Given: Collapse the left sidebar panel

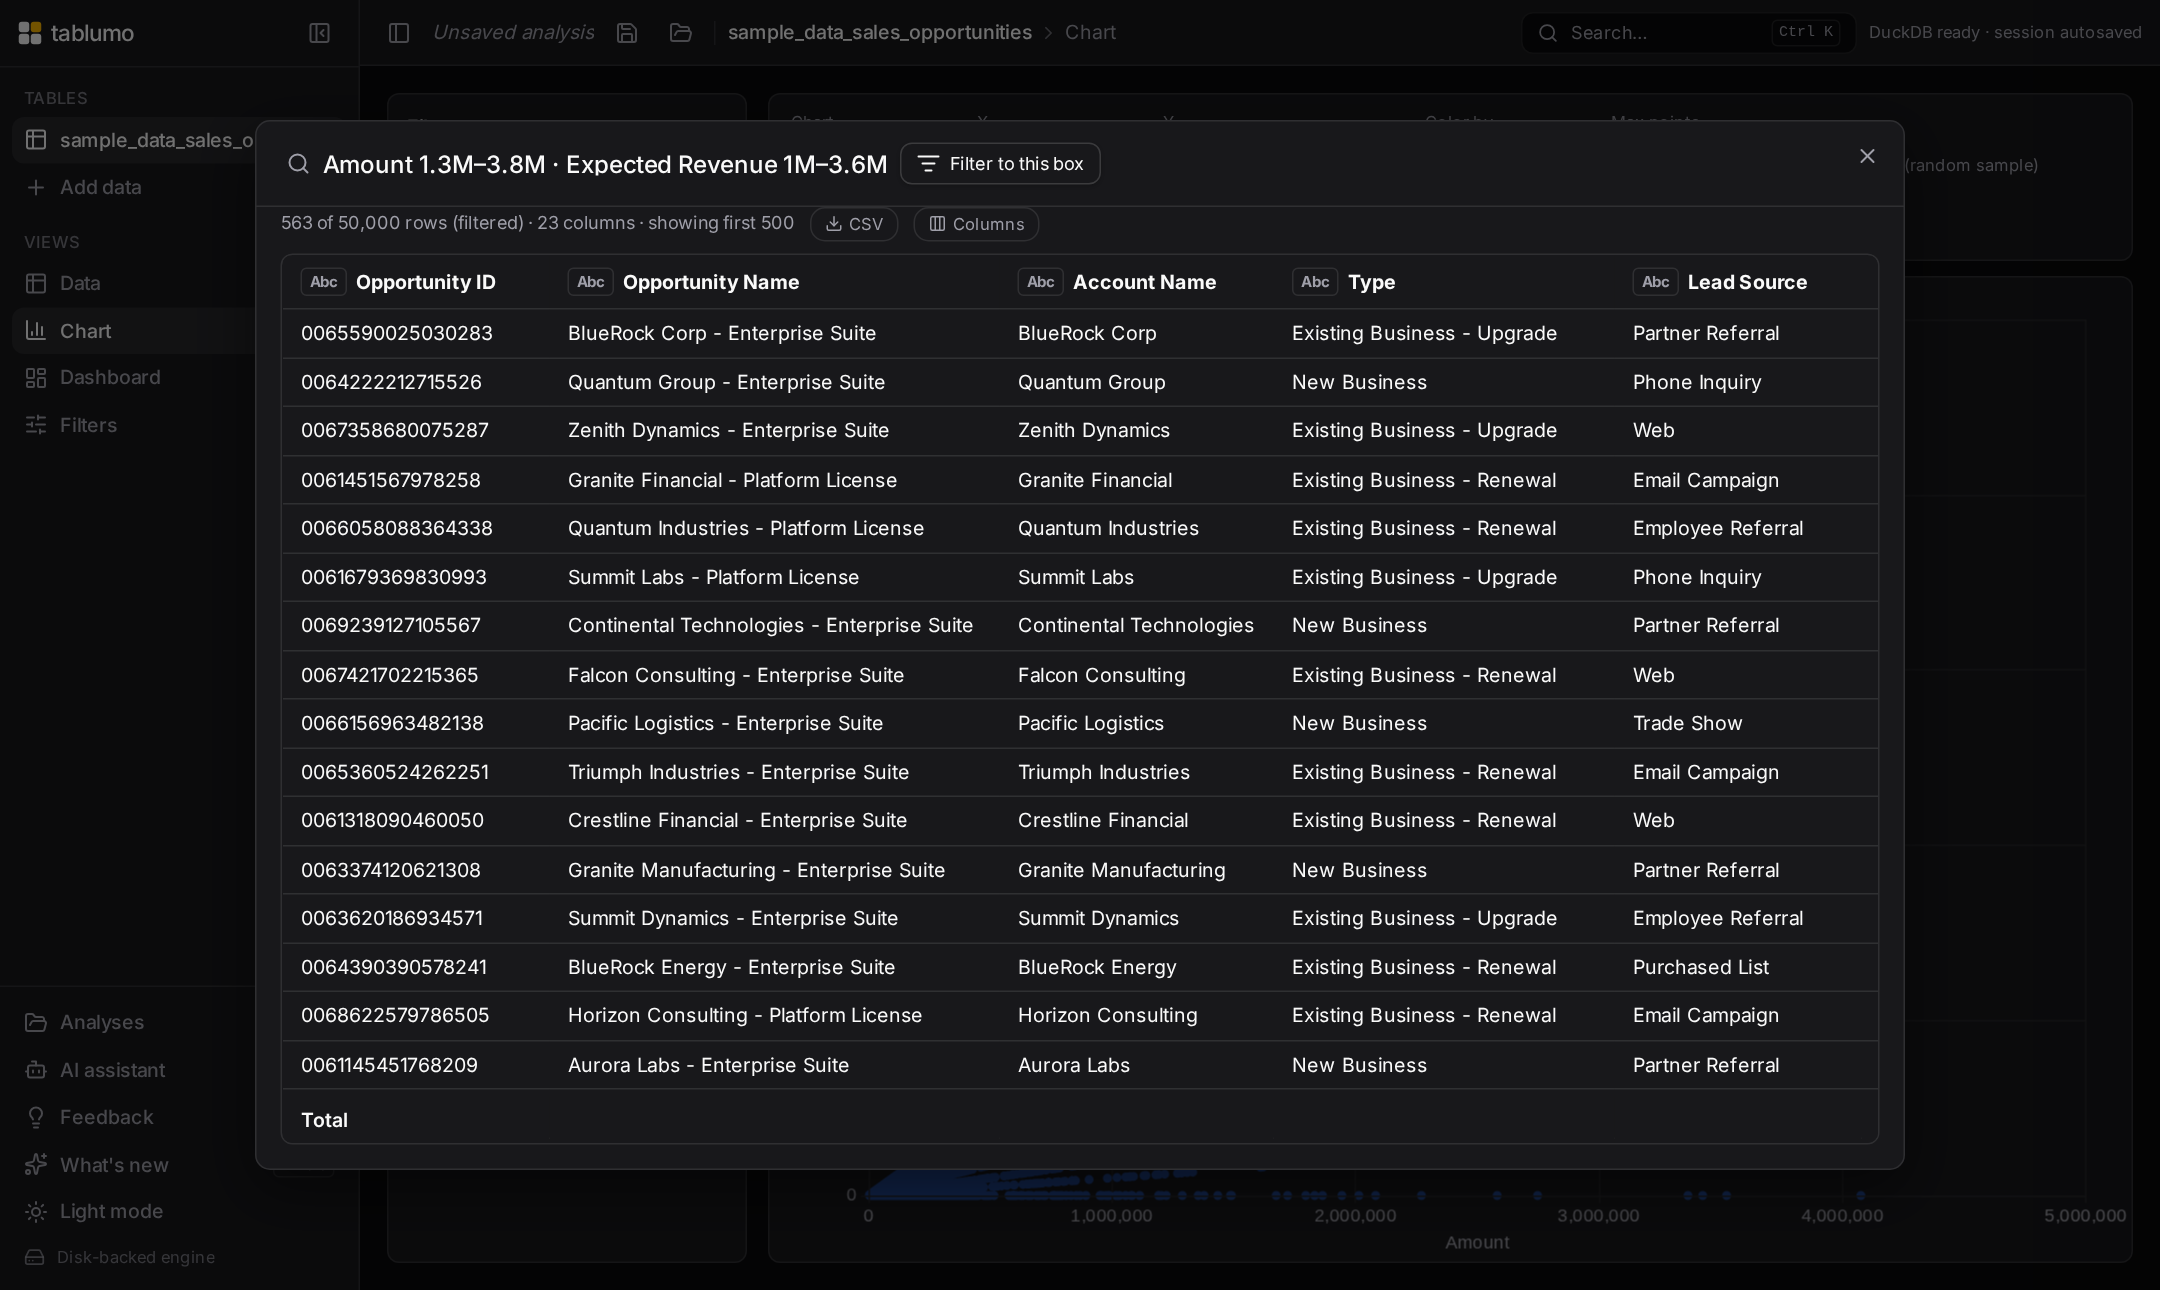Looking at the screenshot, I should pos(319,33).
